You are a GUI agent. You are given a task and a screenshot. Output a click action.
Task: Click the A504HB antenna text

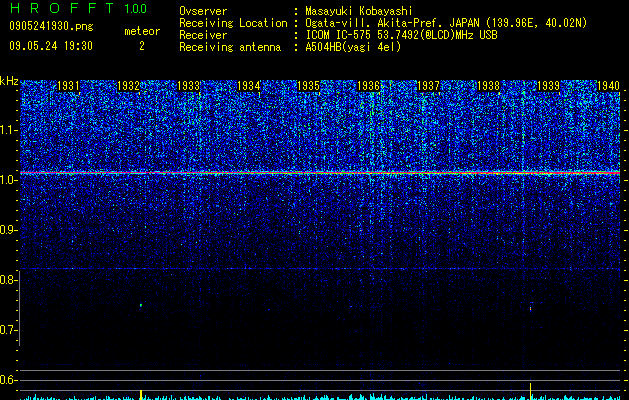[x=353, y=47]
